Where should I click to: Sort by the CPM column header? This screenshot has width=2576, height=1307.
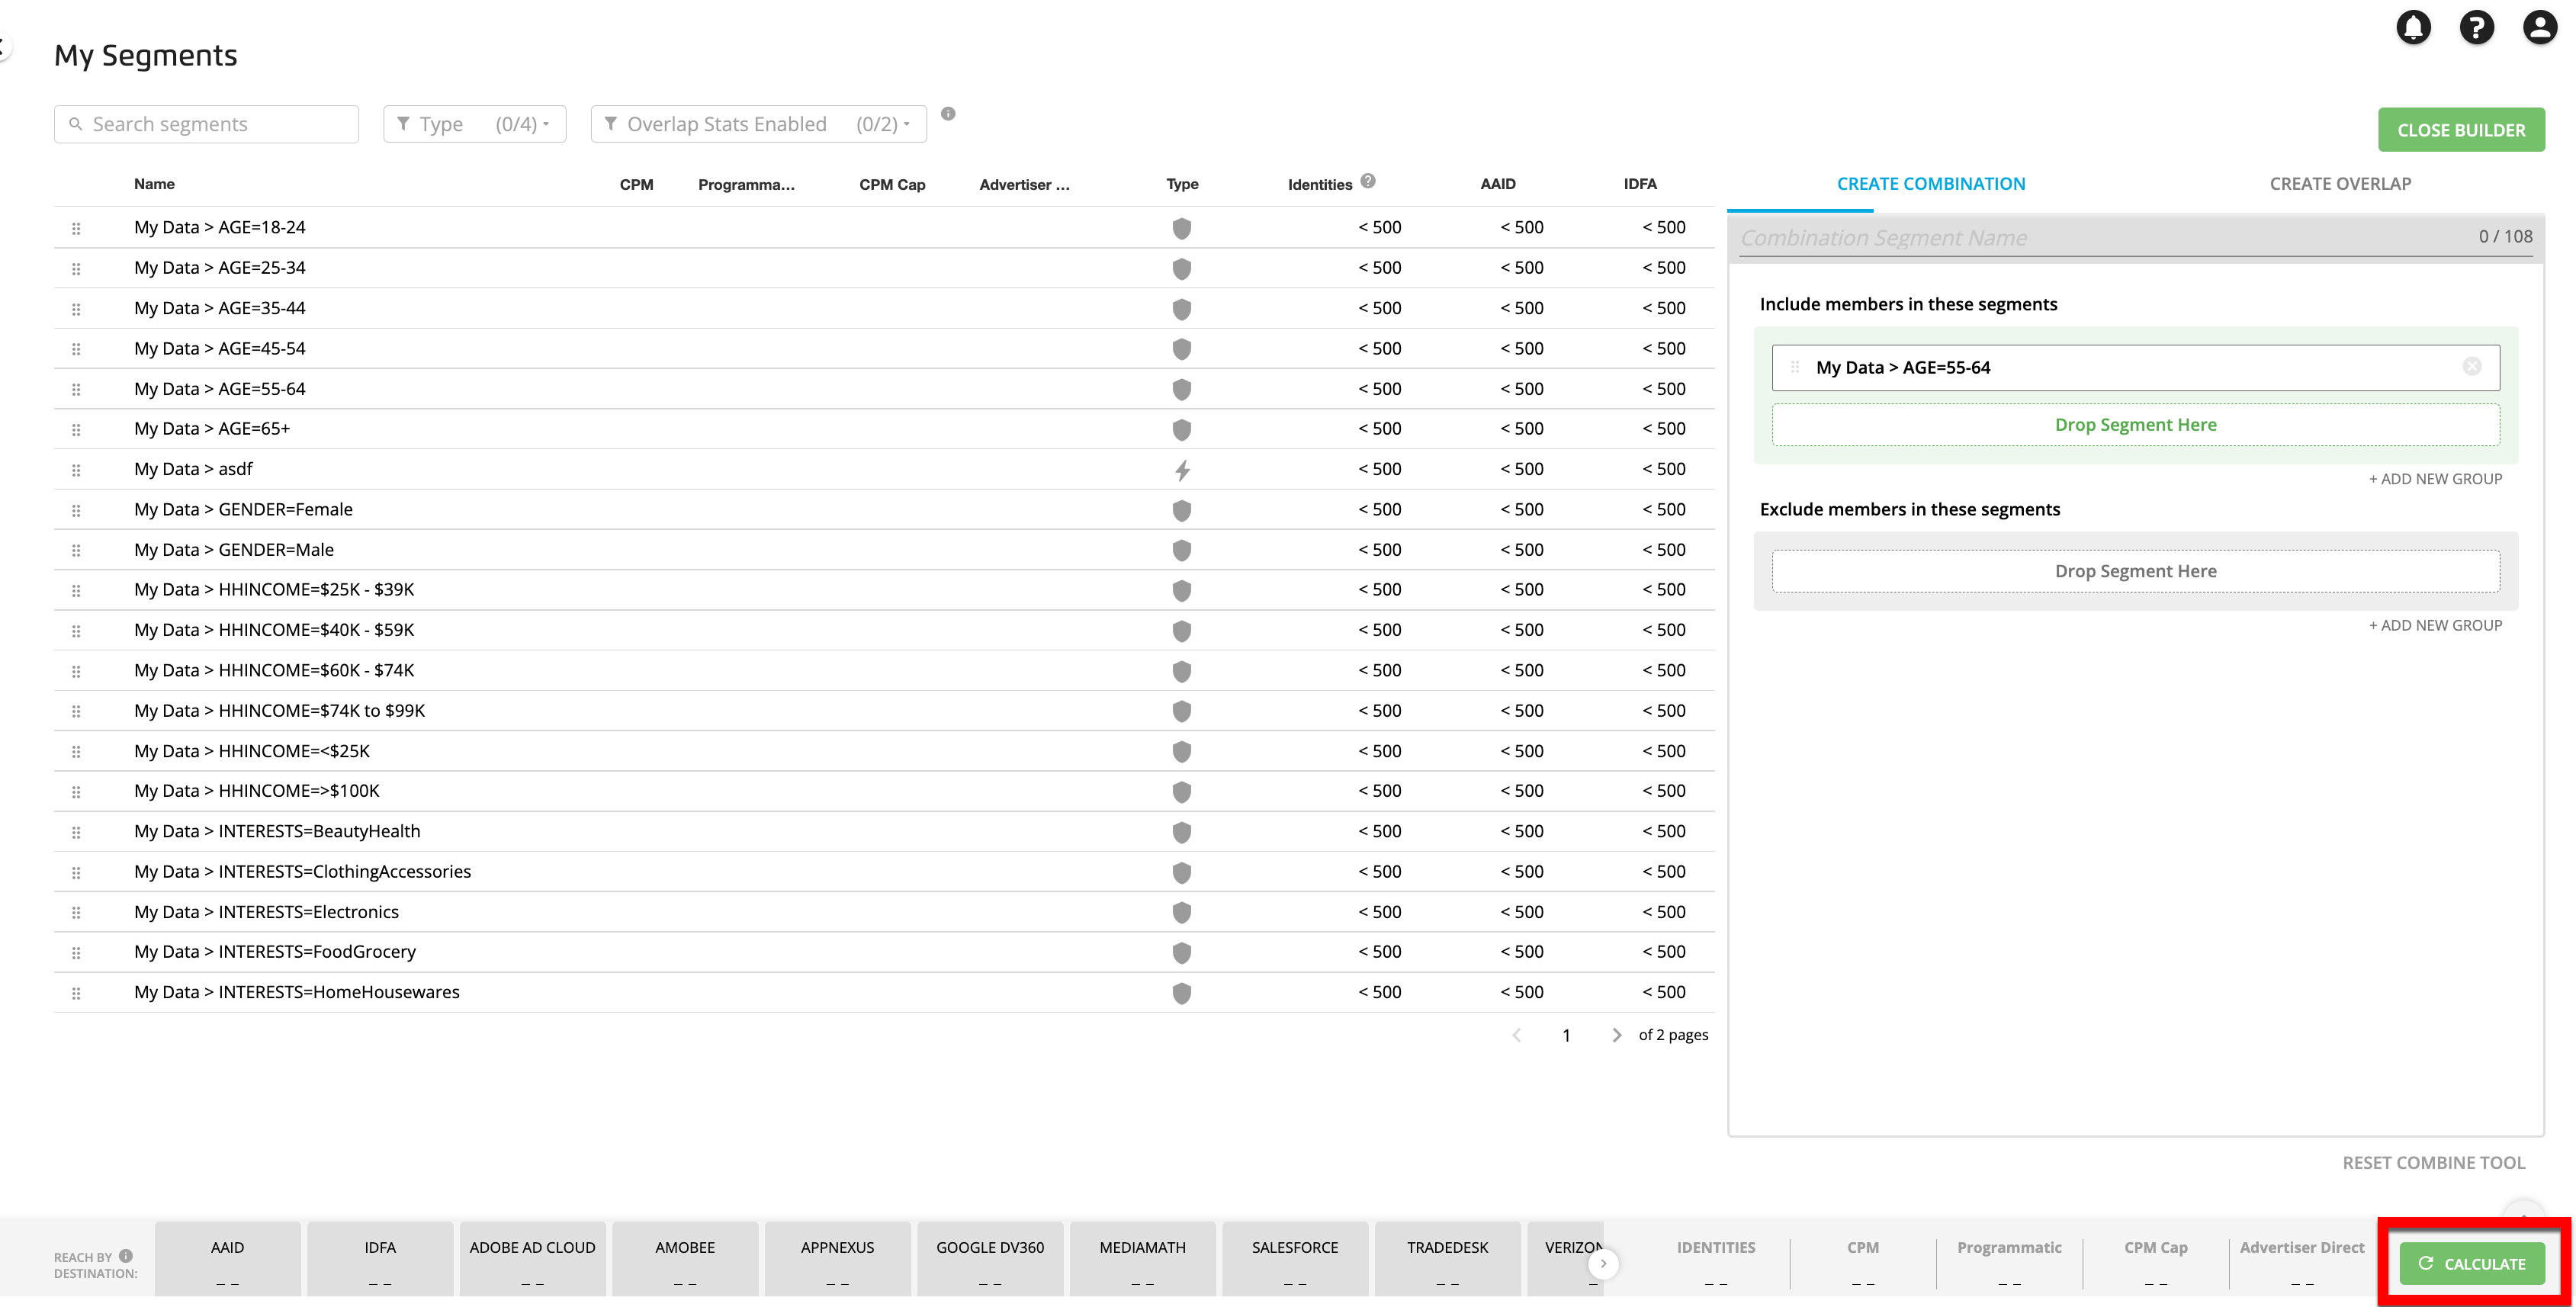(636, 185)
